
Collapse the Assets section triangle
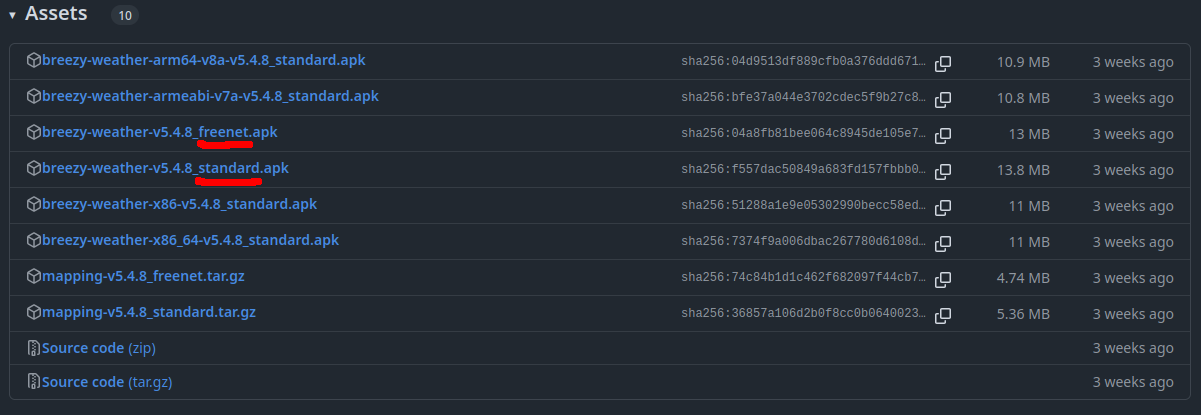[12, 15]
